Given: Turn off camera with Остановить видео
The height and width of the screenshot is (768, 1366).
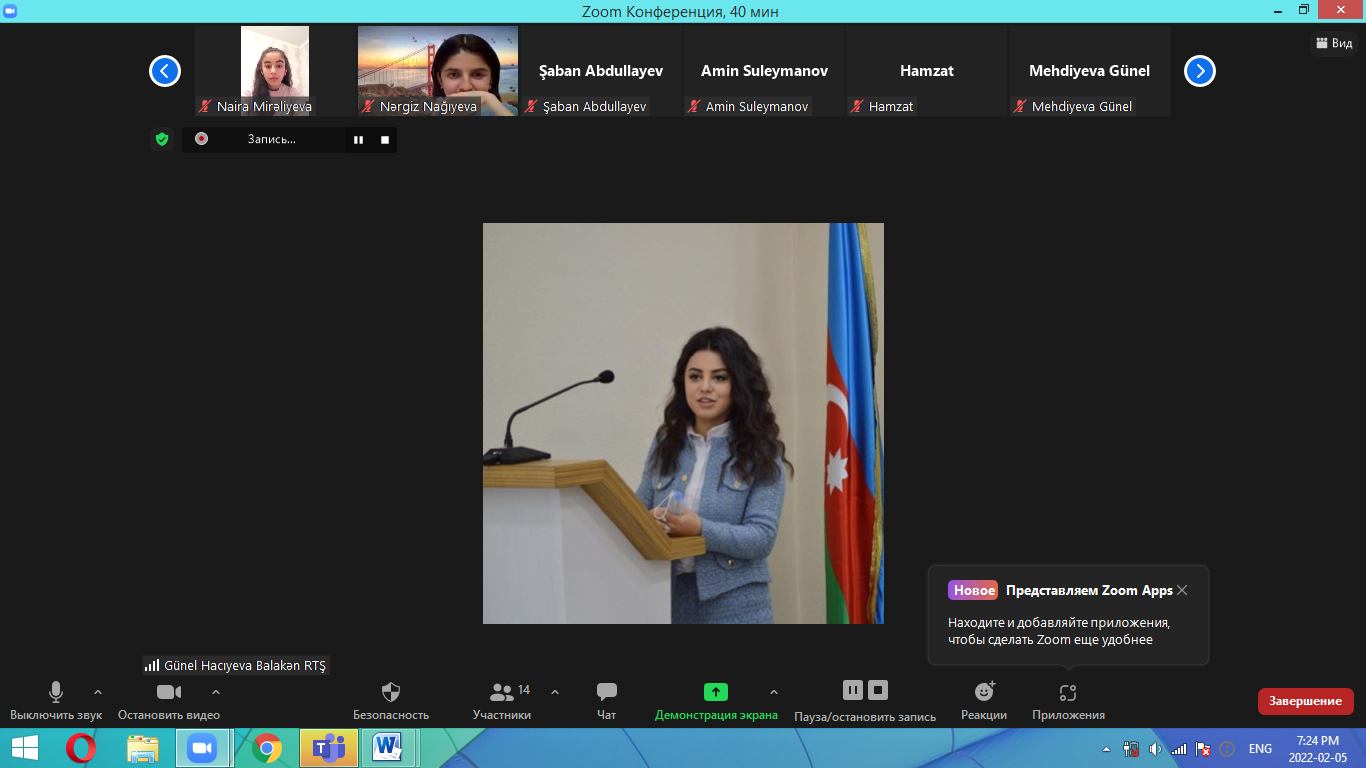Looking at the screenshot, I should 169,693.
